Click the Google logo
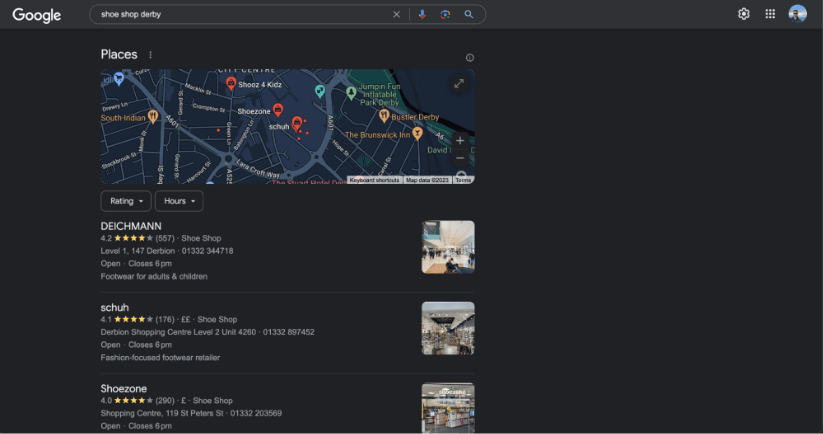This screenshot has width=823, height=434. pos(37,15)
